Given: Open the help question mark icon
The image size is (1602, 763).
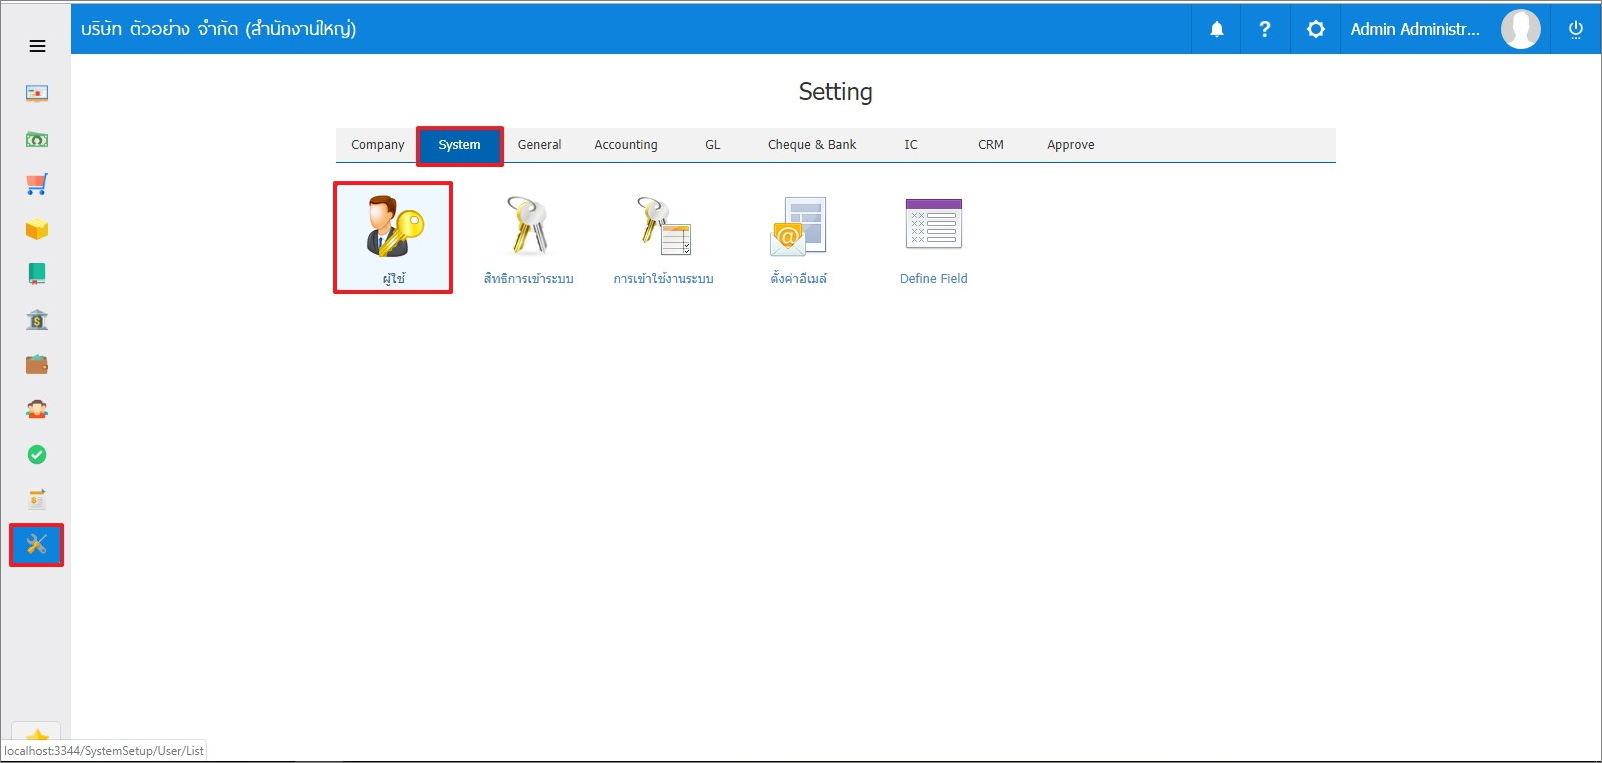Looking at the screenshot, I should (x=1265, y=29).
